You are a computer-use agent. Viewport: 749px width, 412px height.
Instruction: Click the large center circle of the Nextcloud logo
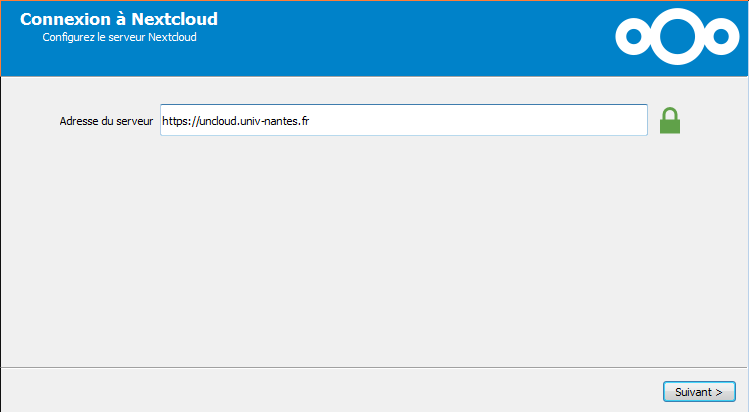point(676,37)
